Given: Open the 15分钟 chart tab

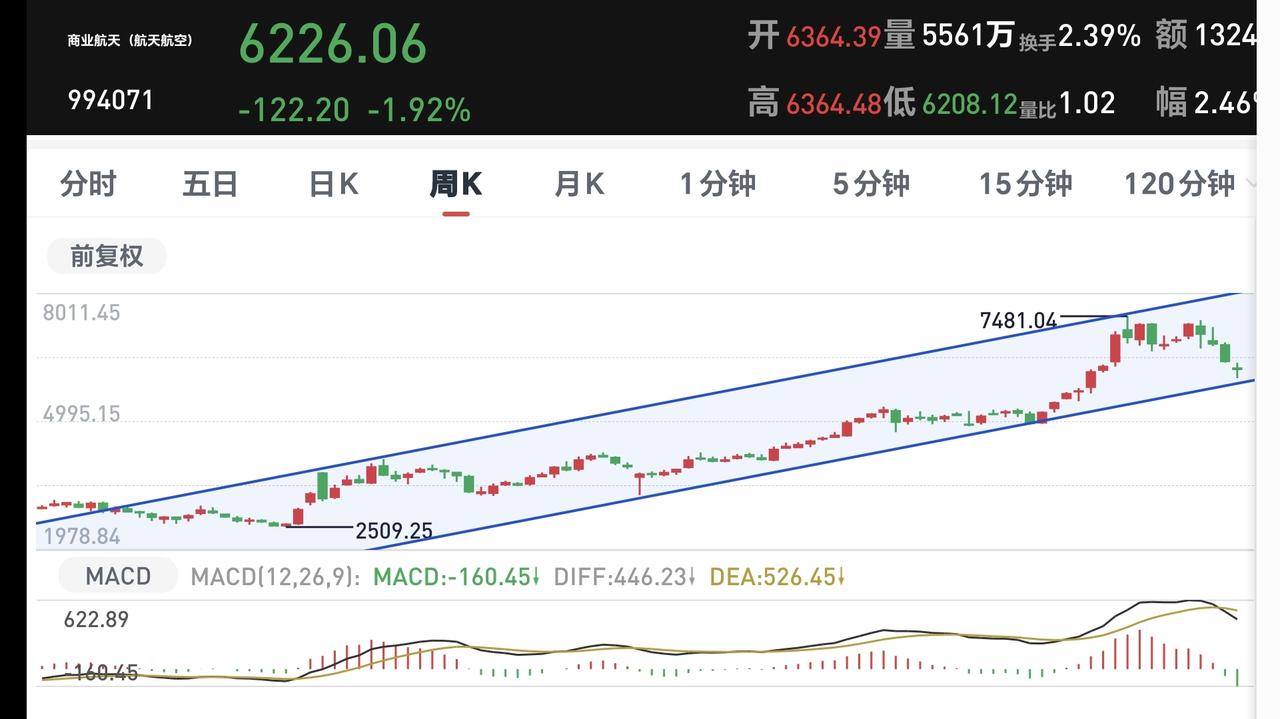Looking at the screenshot, I should click(x=1025, y=184).
